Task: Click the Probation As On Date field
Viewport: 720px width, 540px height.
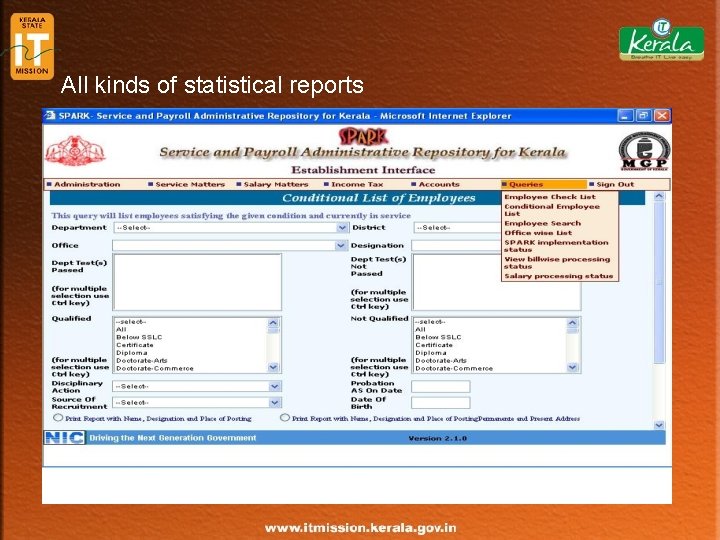Action: click(440, 387)
